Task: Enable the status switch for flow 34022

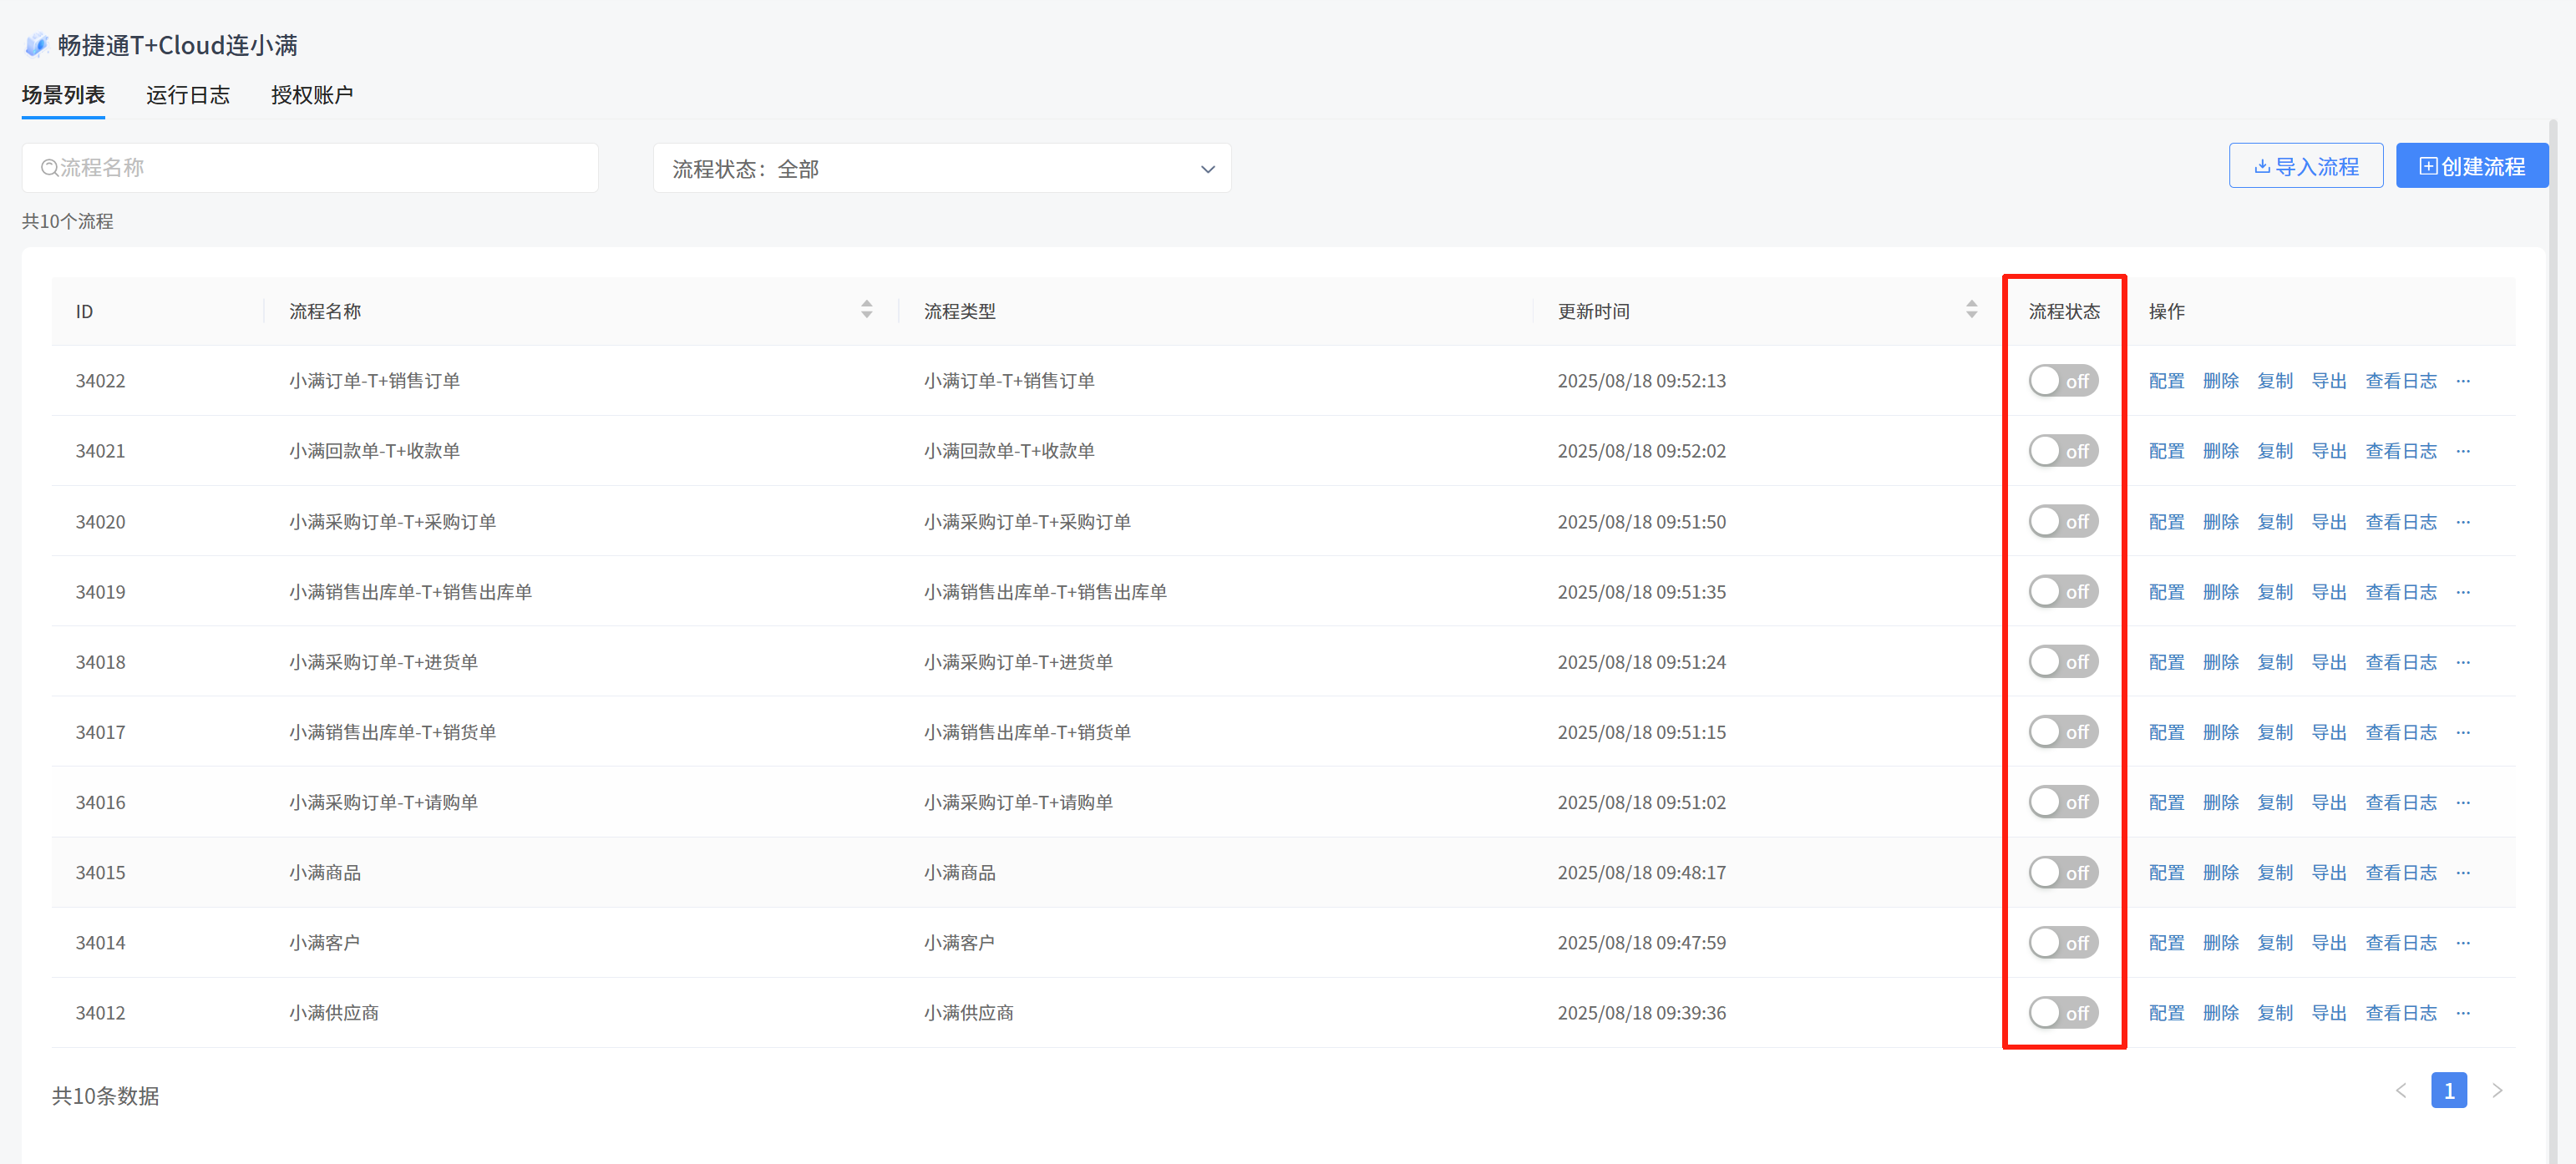Action: (2062, 381)
